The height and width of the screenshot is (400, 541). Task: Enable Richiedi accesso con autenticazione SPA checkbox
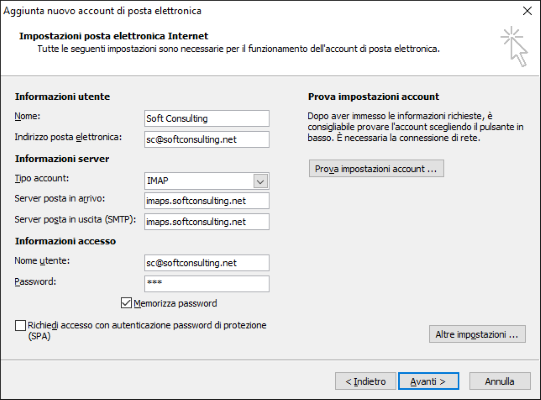20,325
